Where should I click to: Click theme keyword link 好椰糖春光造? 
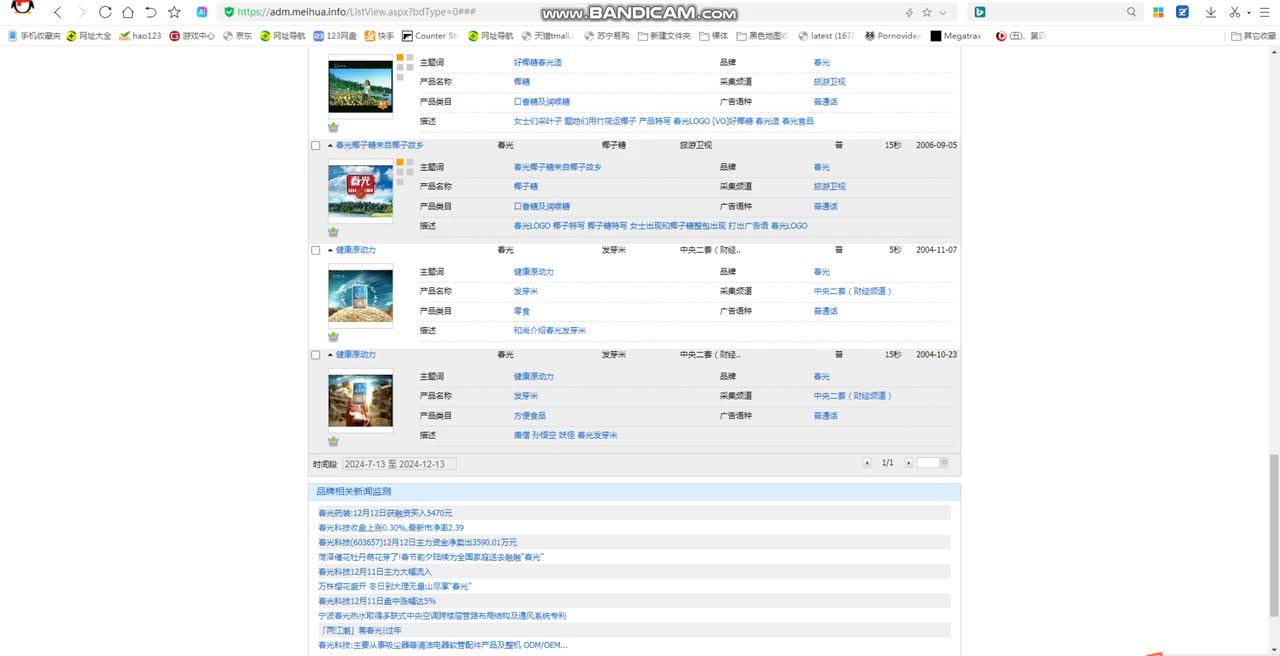(538, 62)
